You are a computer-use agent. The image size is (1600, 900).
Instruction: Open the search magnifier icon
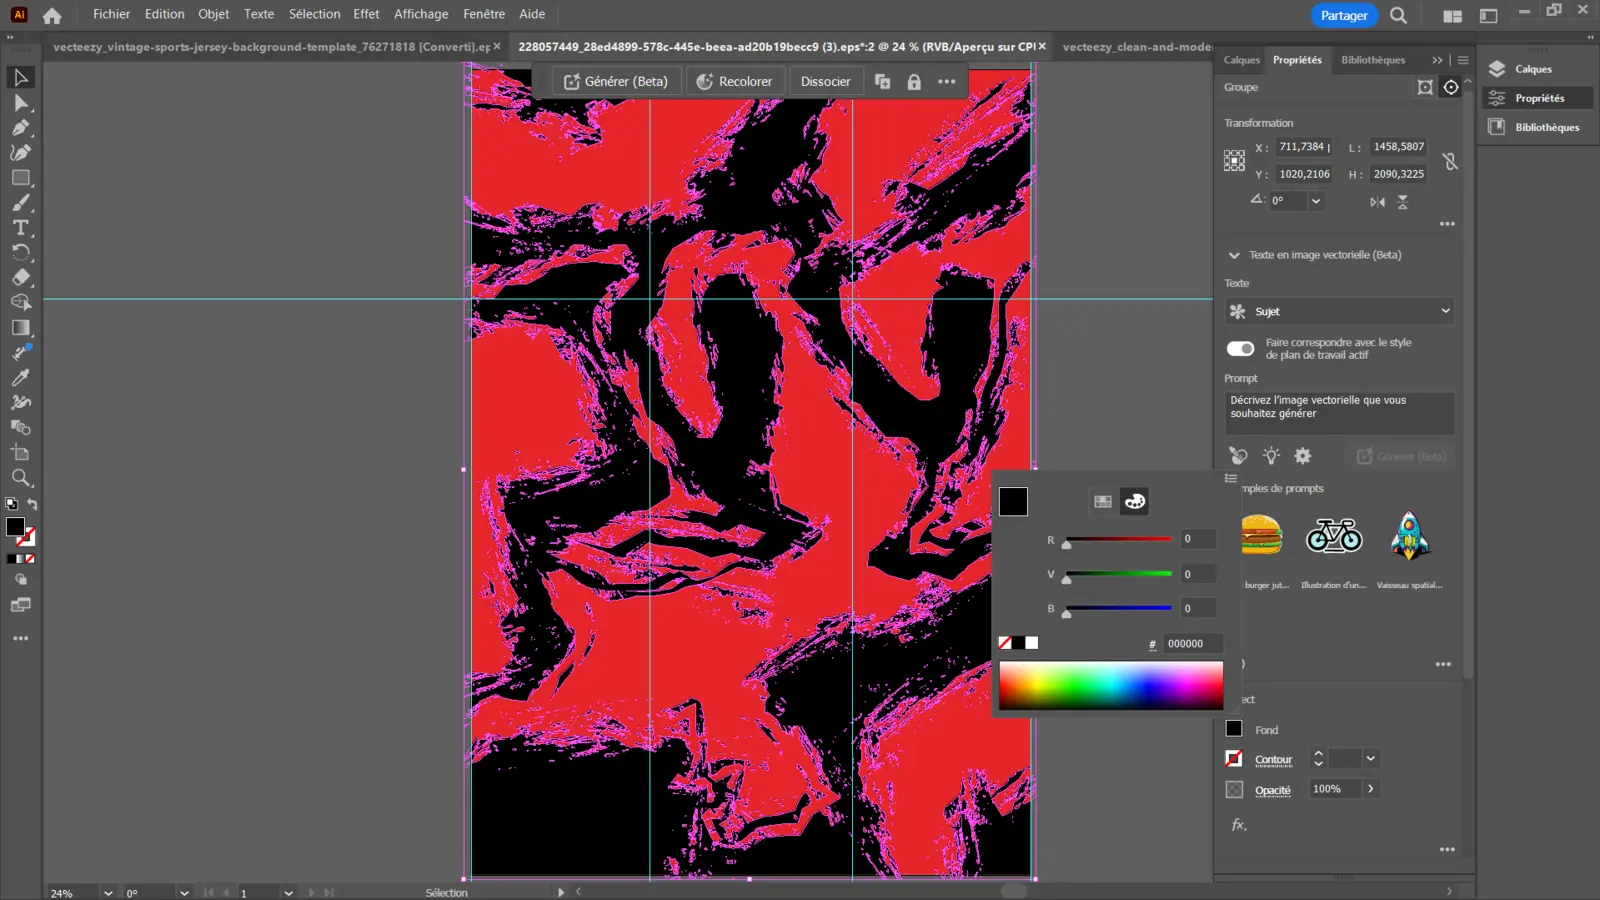(1398, 15)
